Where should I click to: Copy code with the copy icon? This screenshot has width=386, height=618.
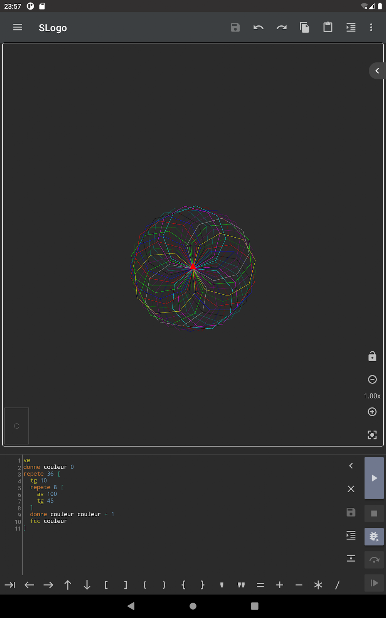point(304,27)
